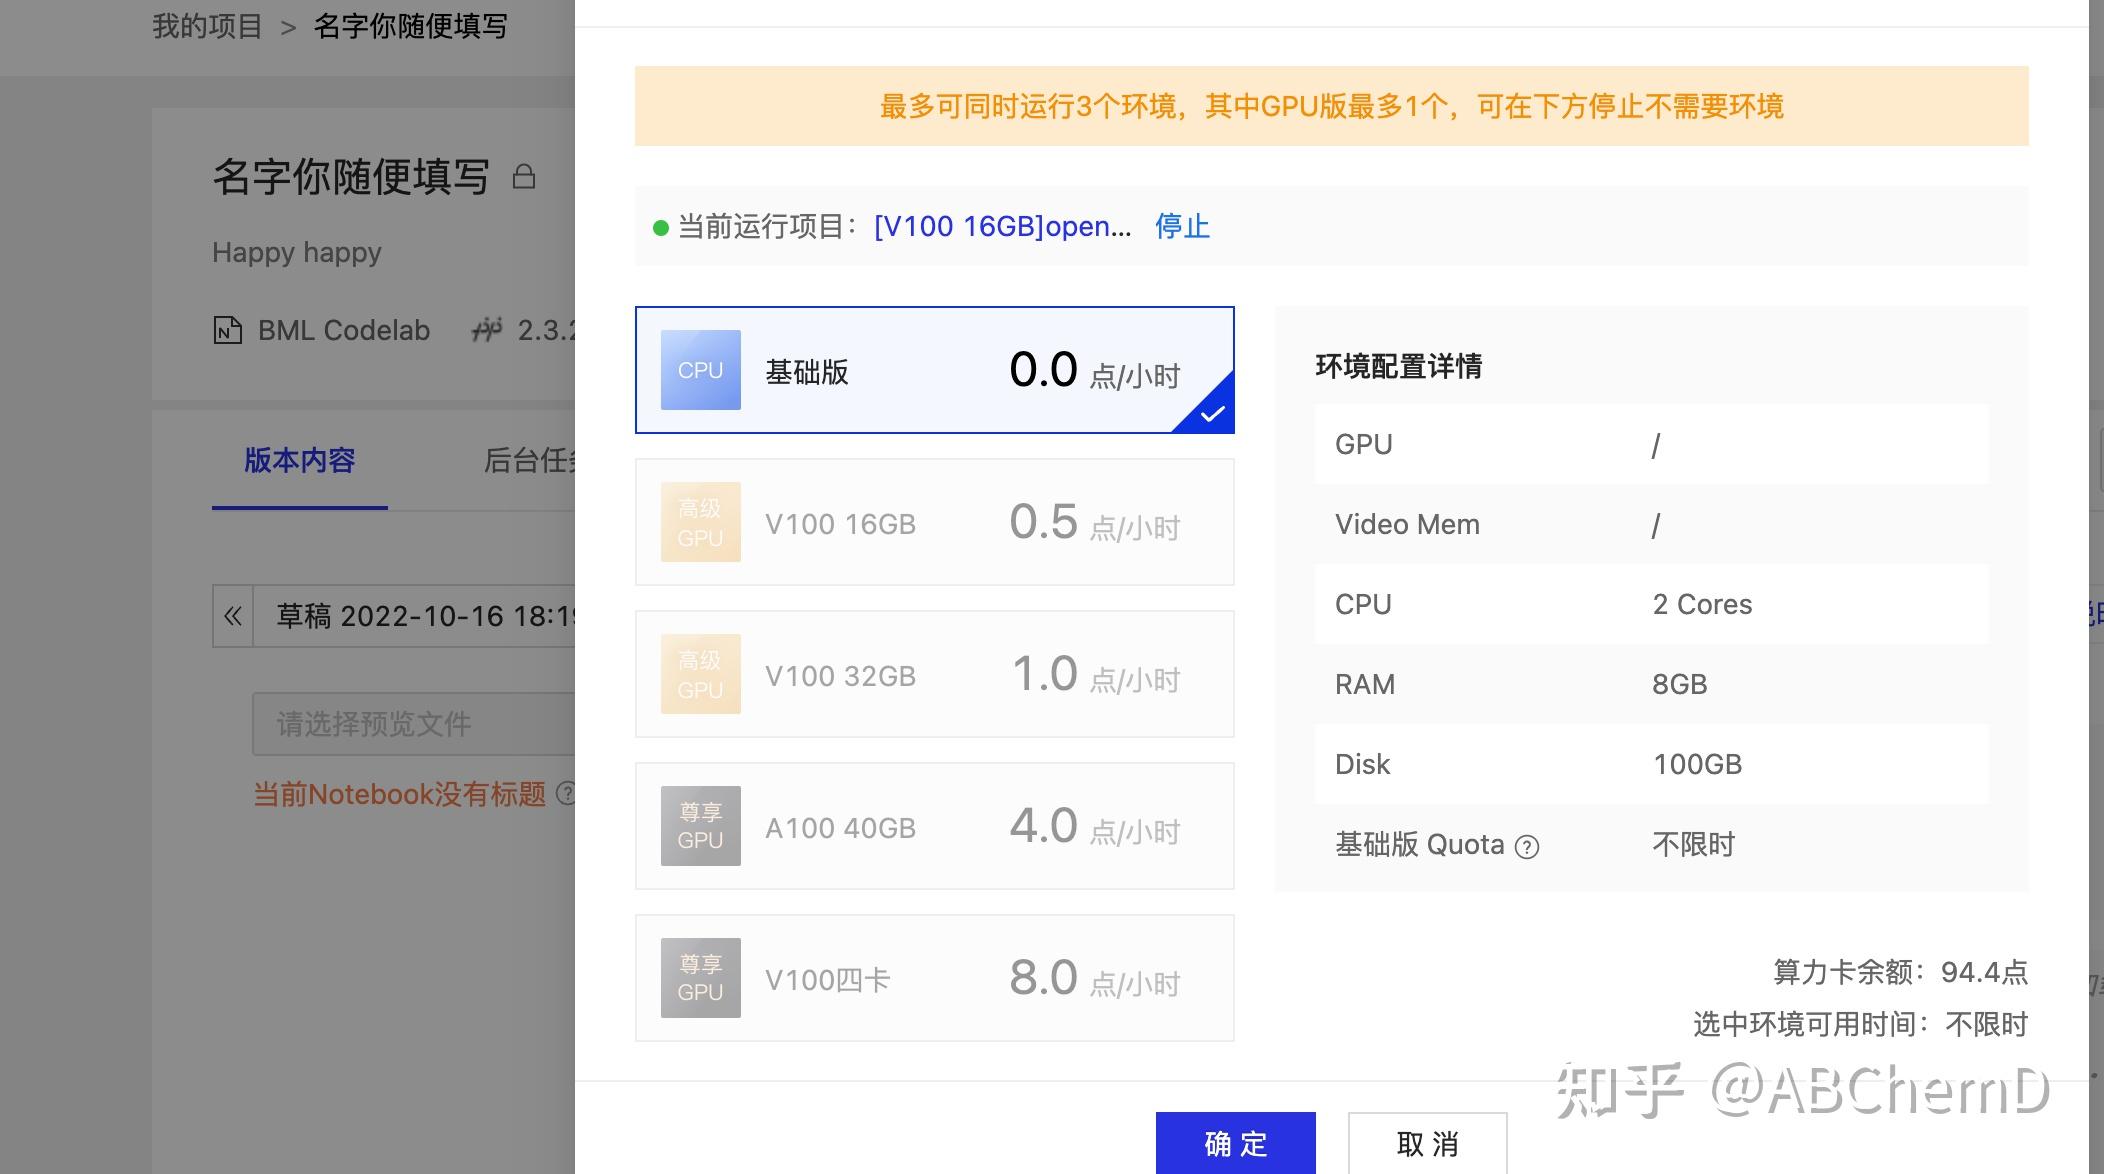Click the help icon next to 基础版 Quota
Viewport: 2104px width, 1174px height.
pyautogui.click(x=1527, y=846)
